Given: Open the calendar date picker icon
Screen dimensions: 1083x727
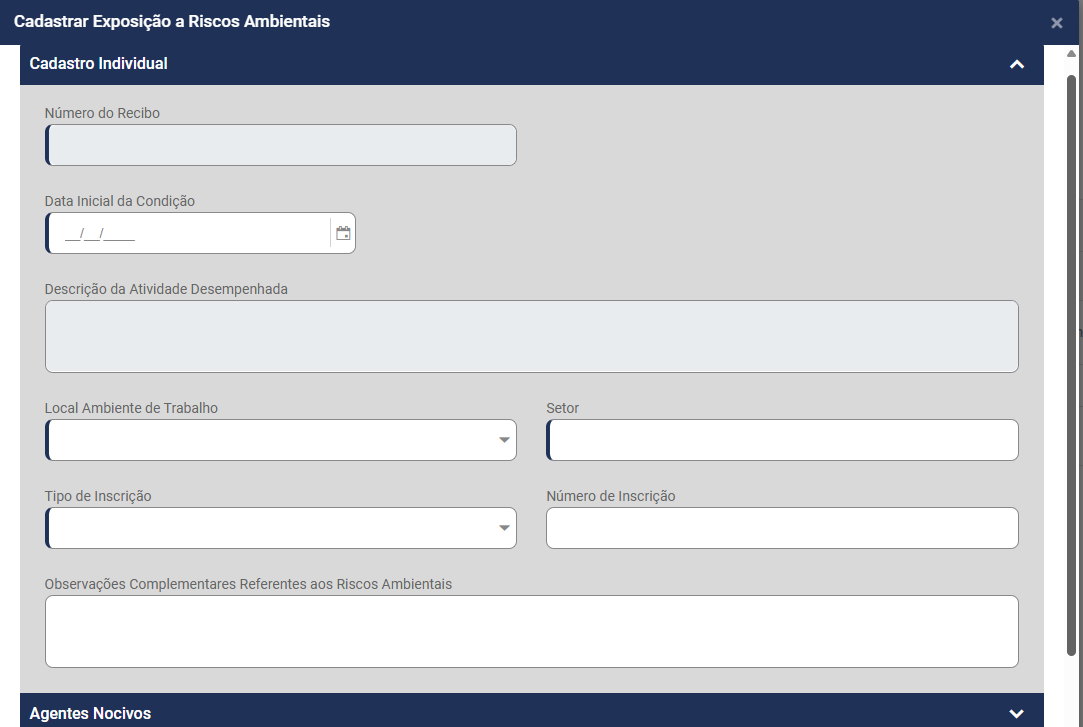Looking at the screenshot, I should click(x=343, y=233).
